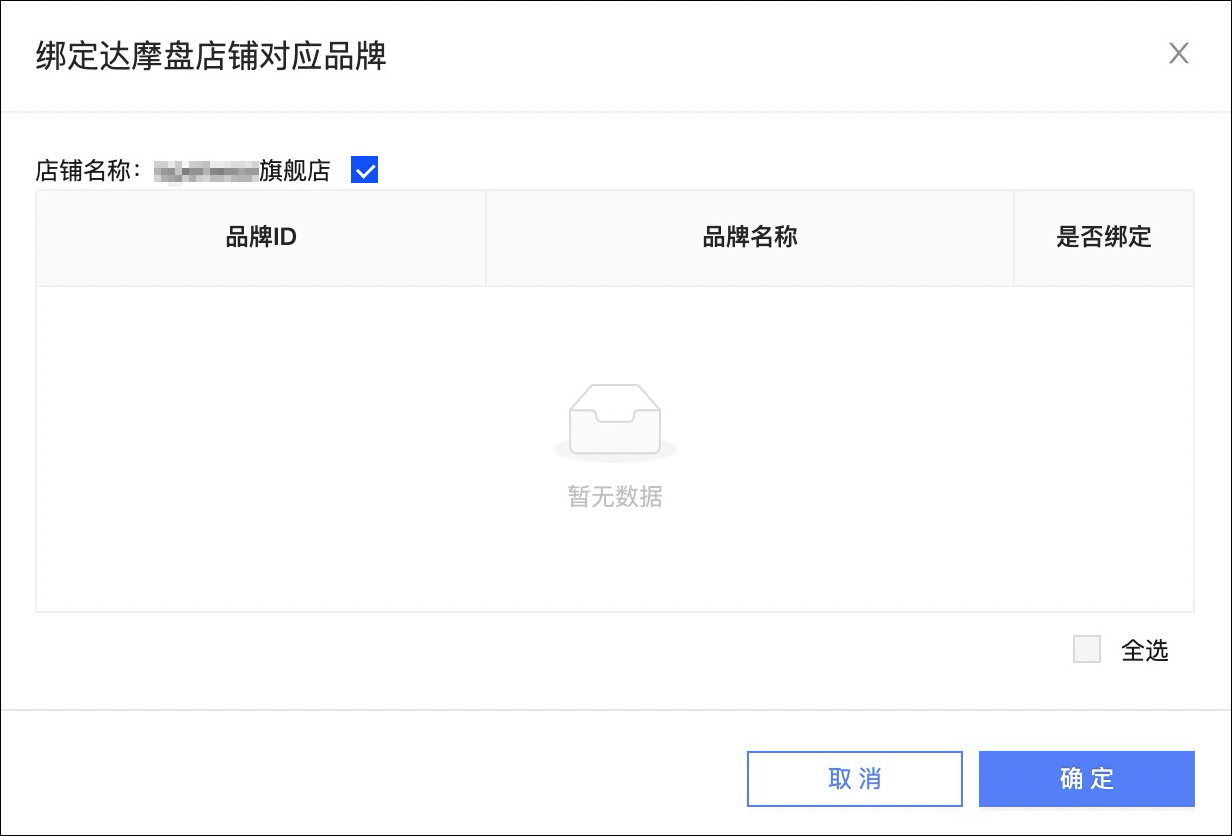The width and height of the screenshot is (1232, 836).
Task: Tick the 全选 select-all checkbox
Action: pos(1087,650)
